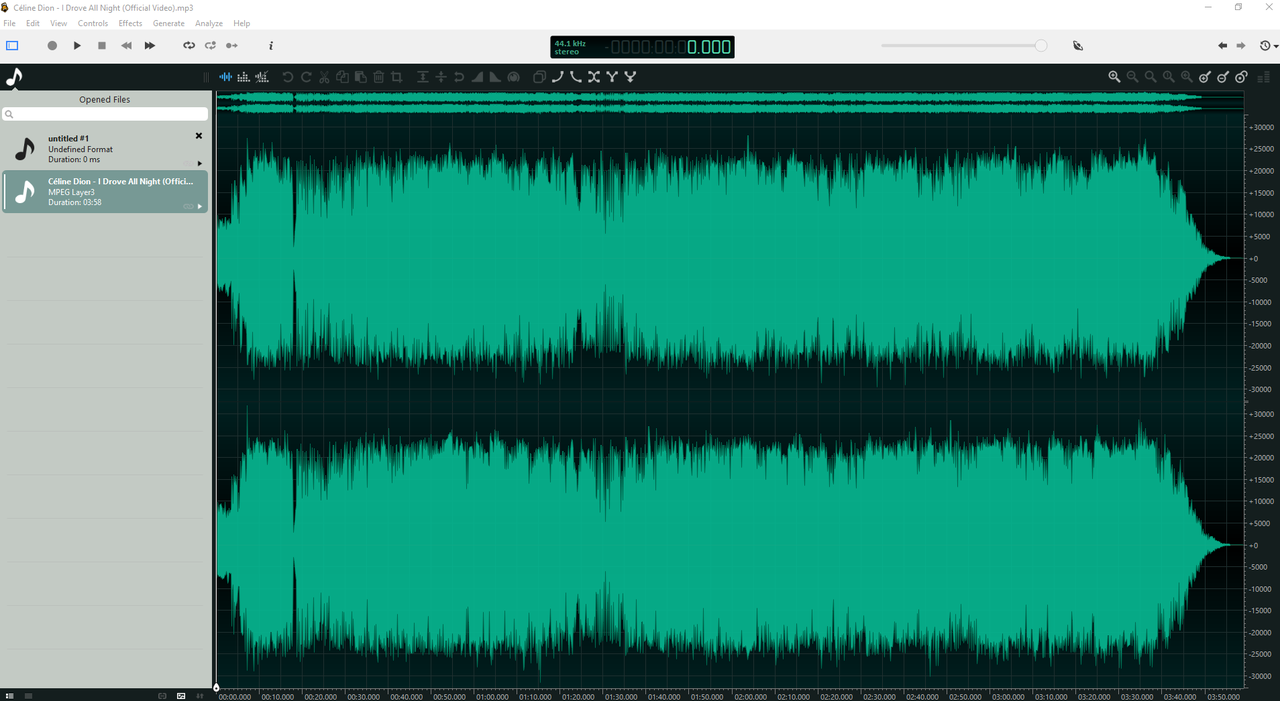Open the Effects menu
The height and width of the screenshot is (701, 1280).
point(130,23)
